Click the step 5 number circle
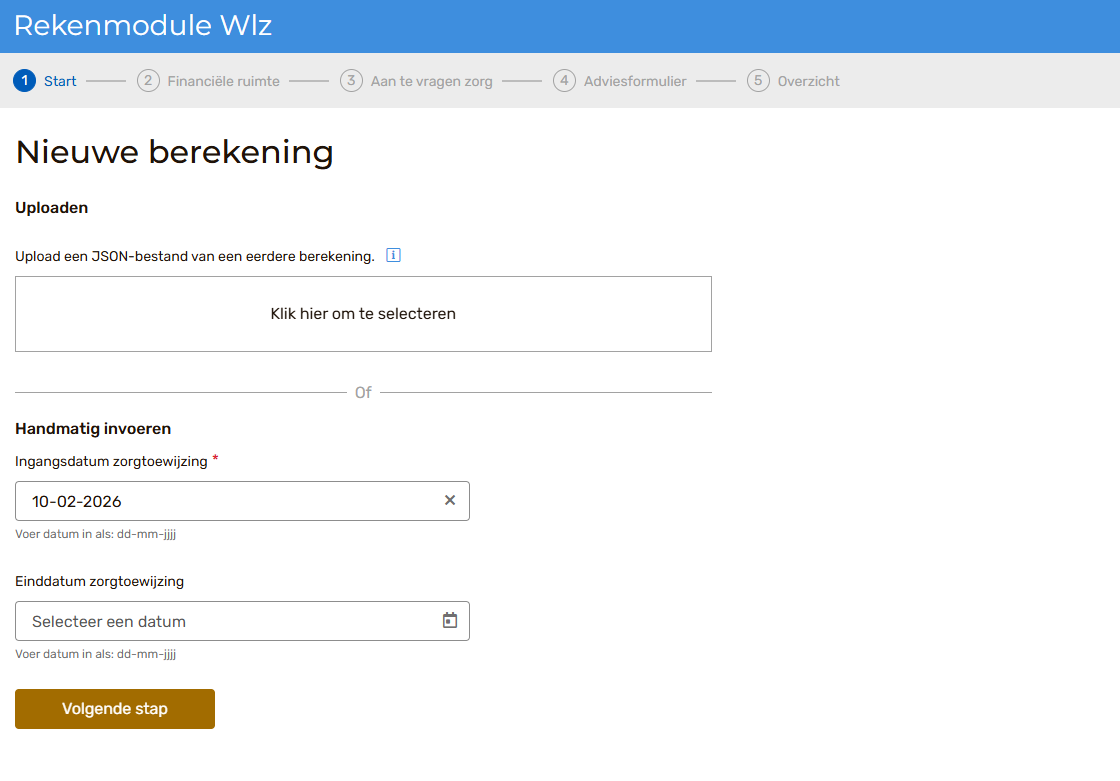 (x=758, y=81)
